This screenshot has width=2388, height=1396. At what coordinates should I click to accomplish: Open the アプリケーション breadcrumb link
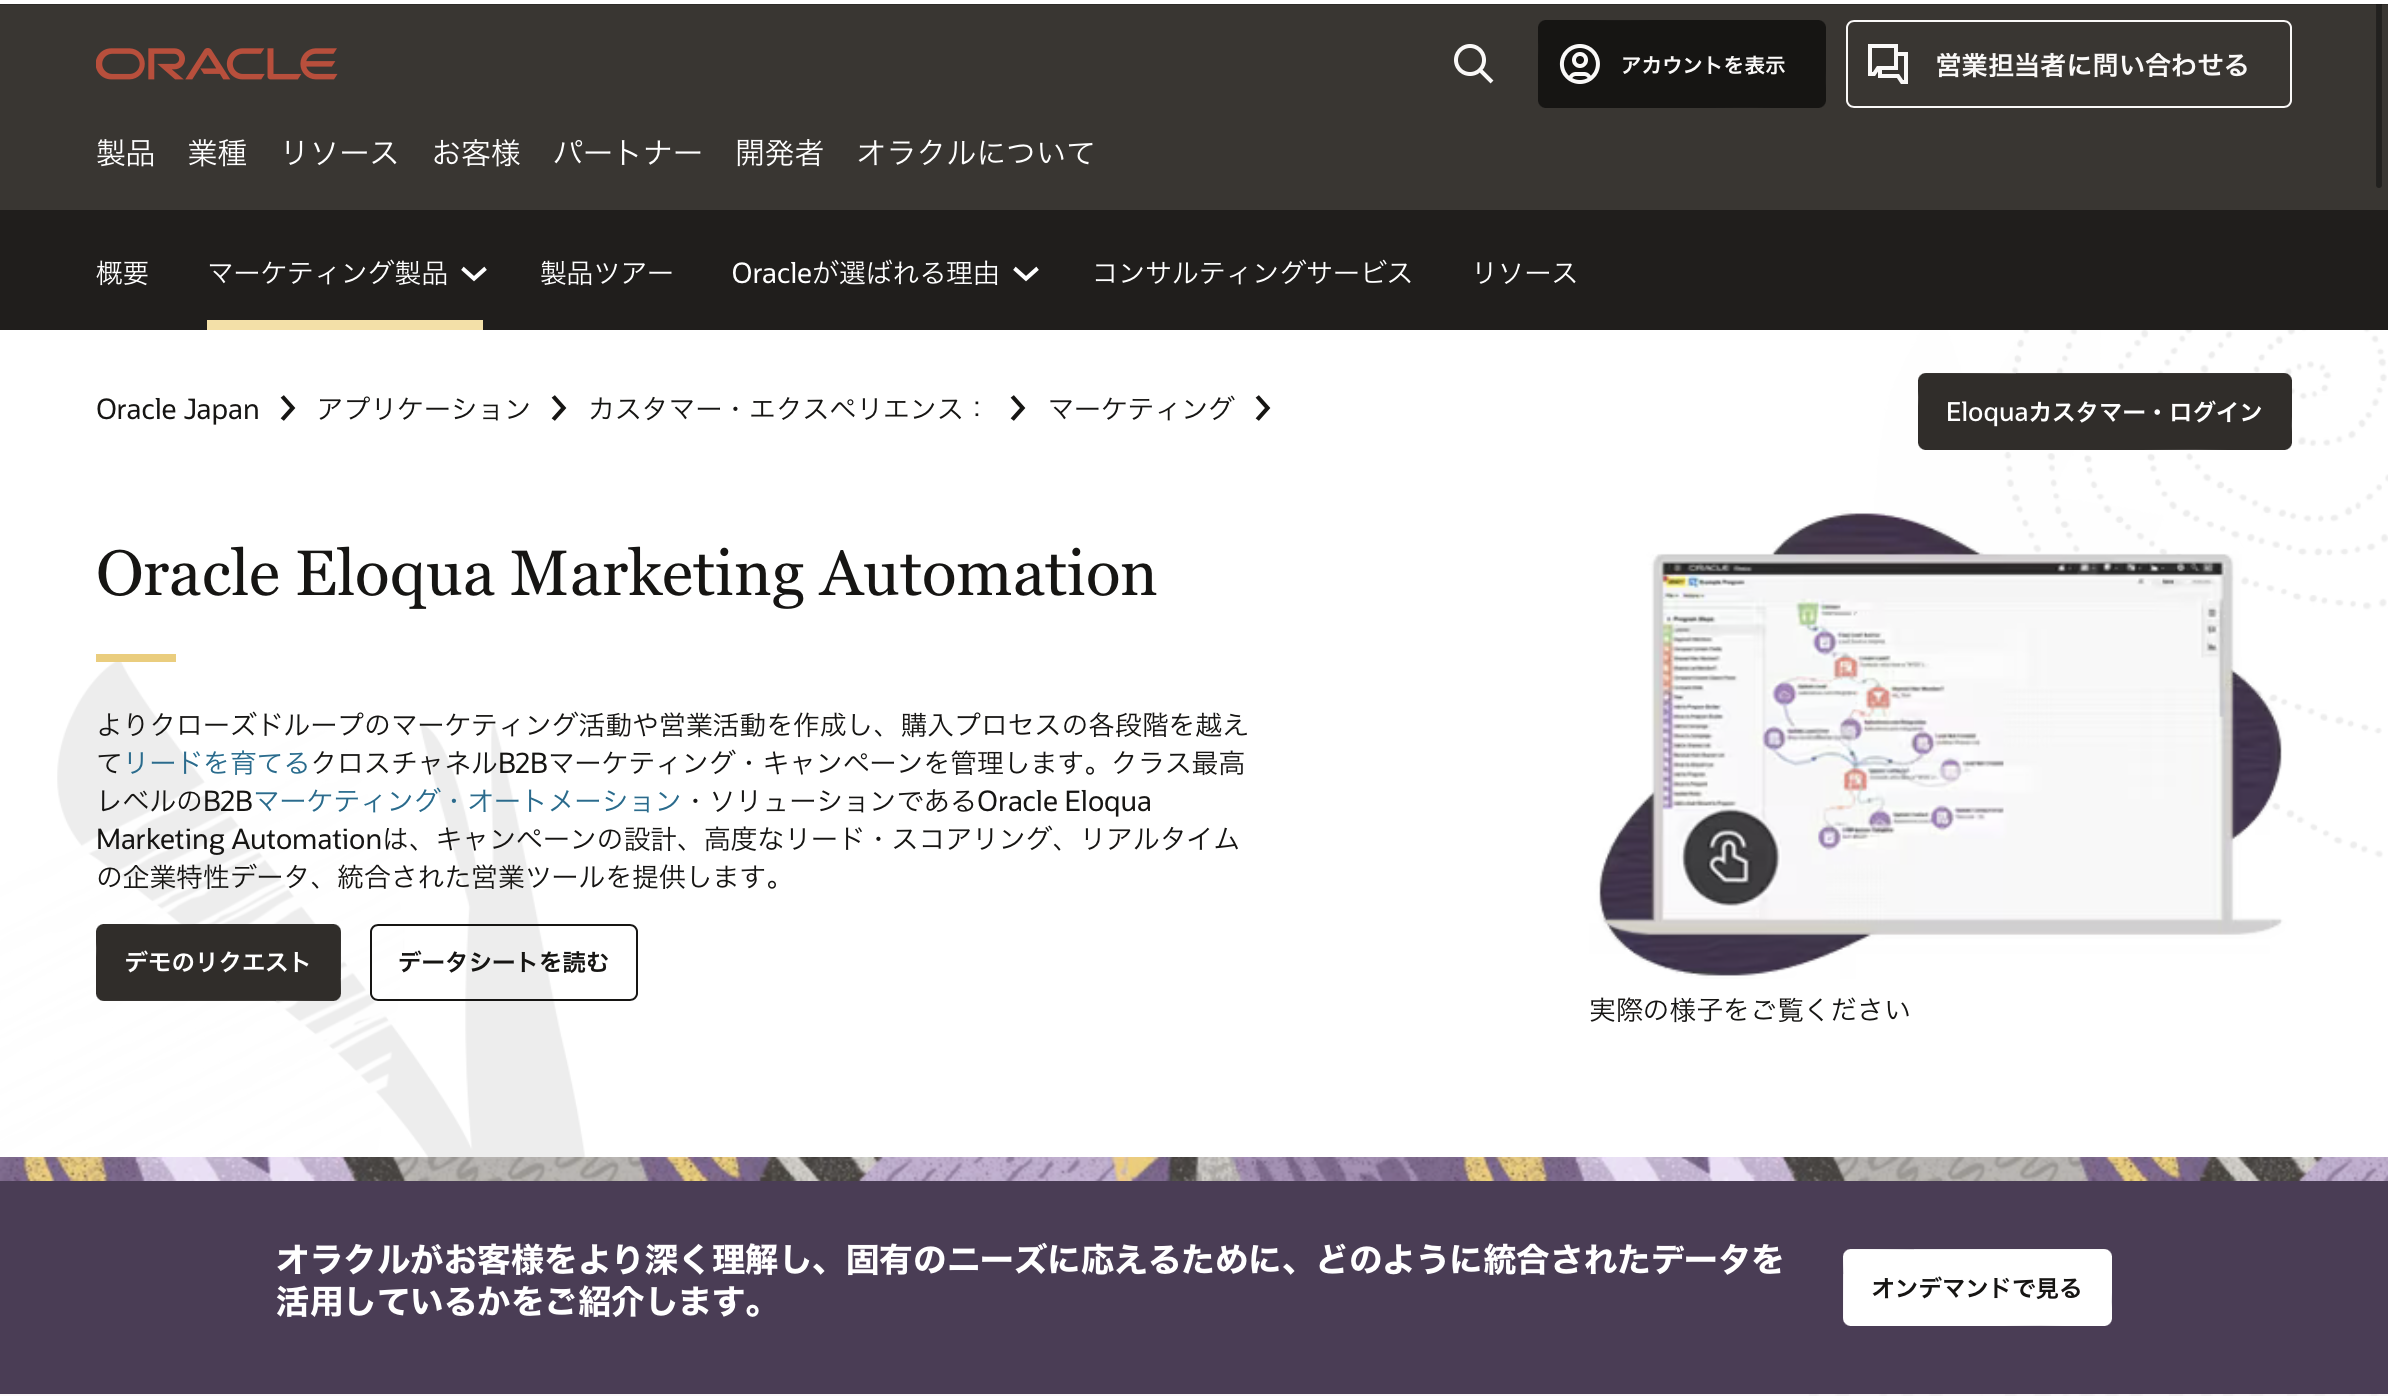tap(424, 409)
